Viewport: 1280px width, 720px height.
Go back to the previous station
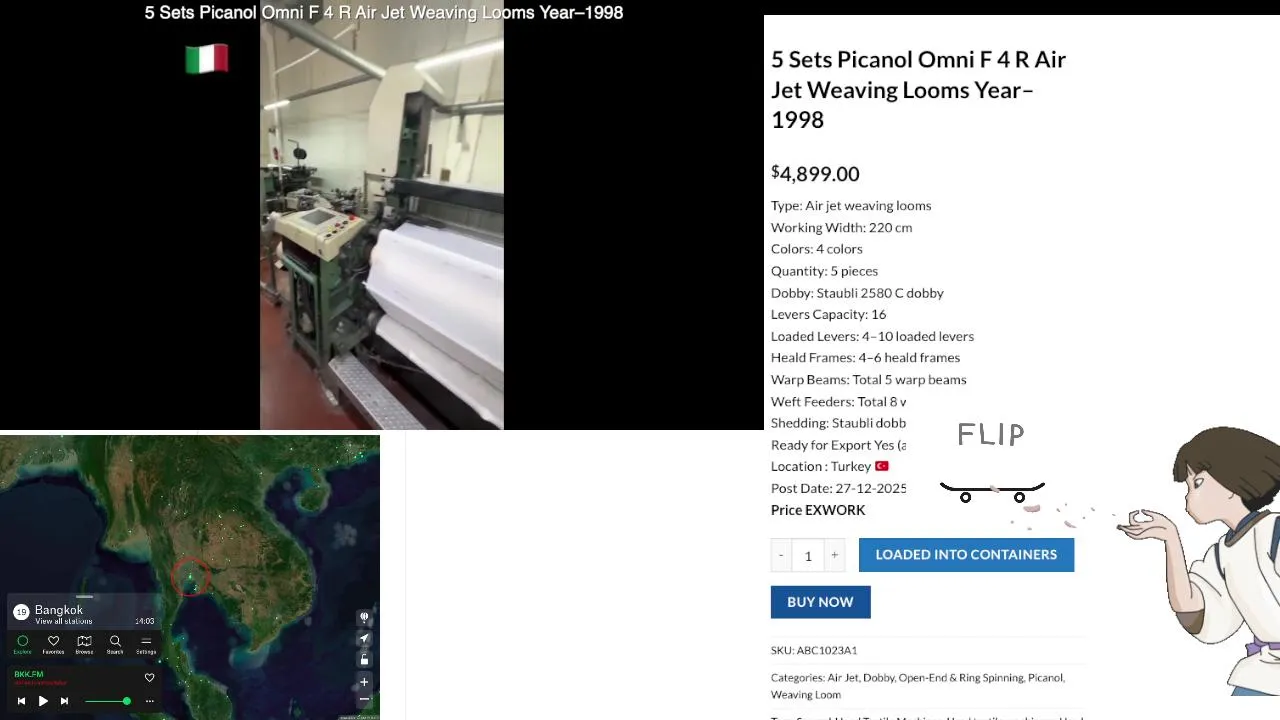(x=21, y=701)
